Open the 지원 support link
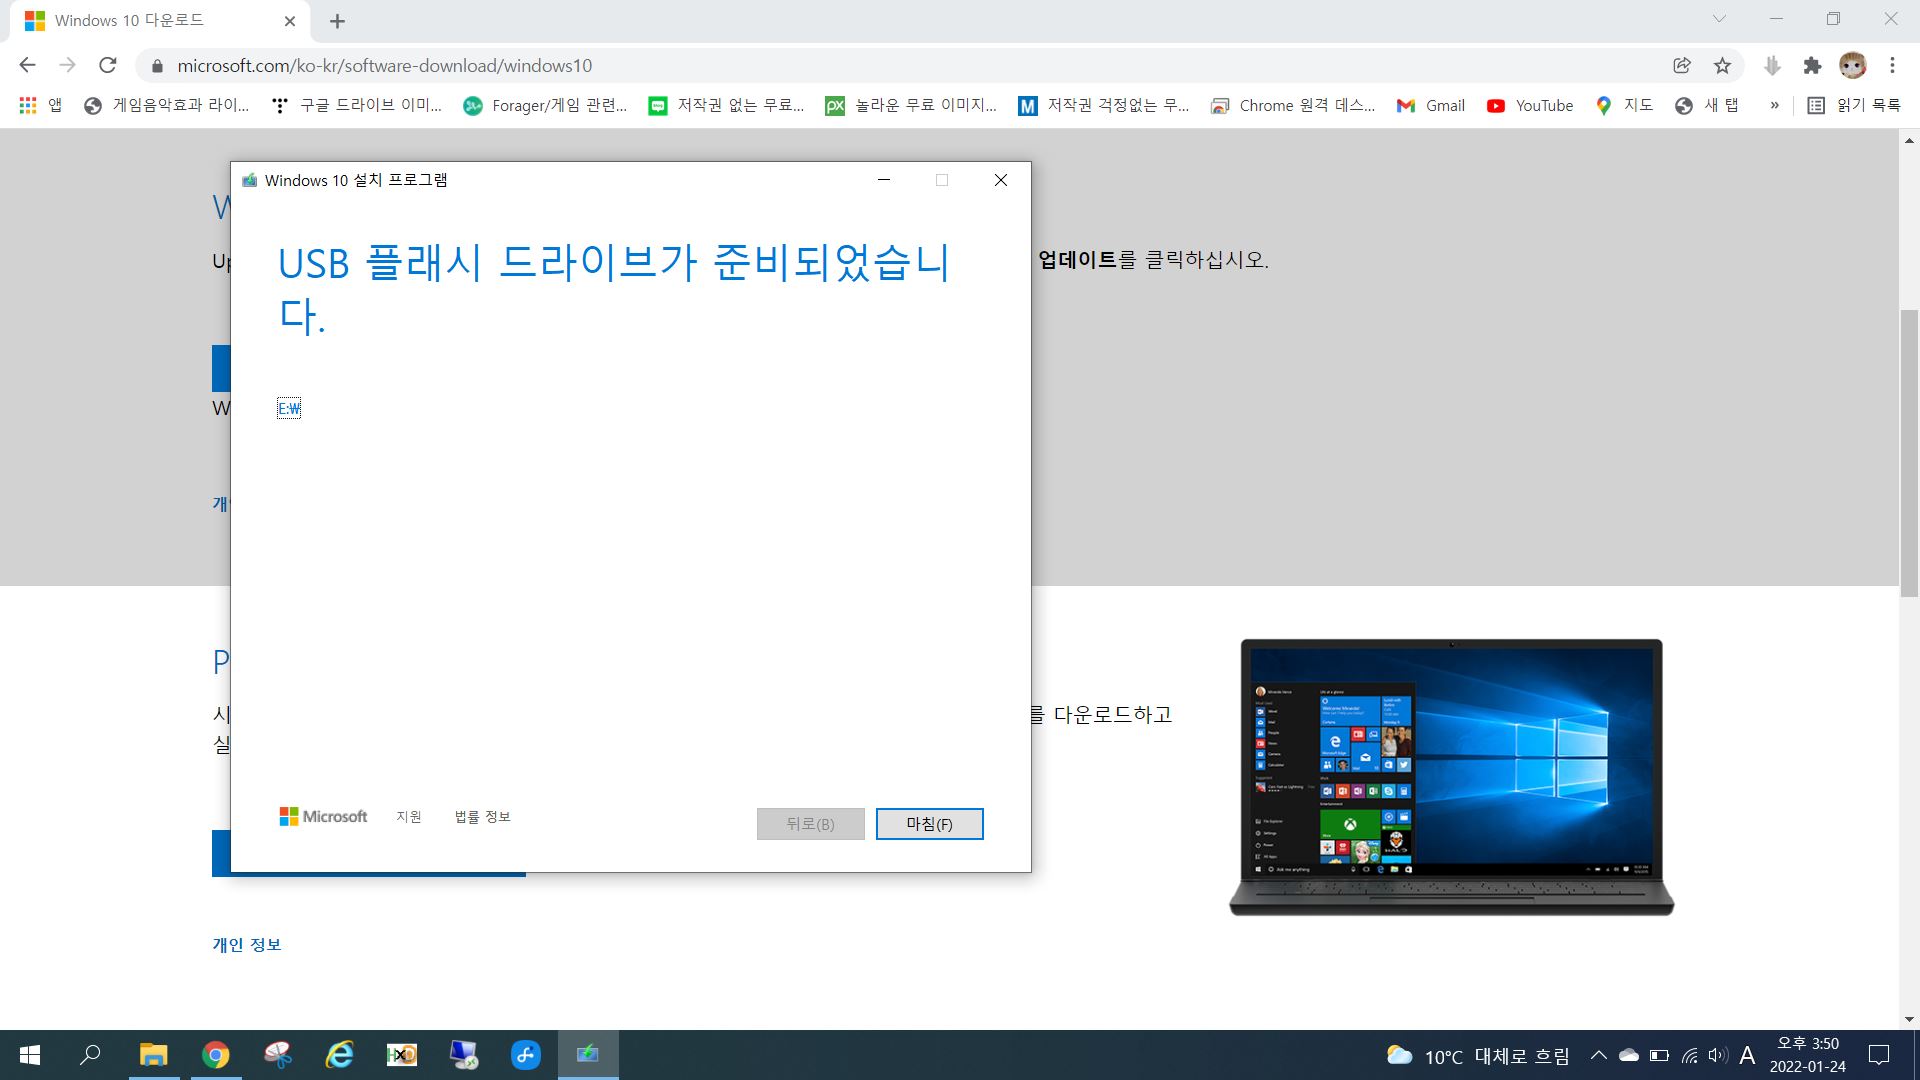 click(409, 817)
